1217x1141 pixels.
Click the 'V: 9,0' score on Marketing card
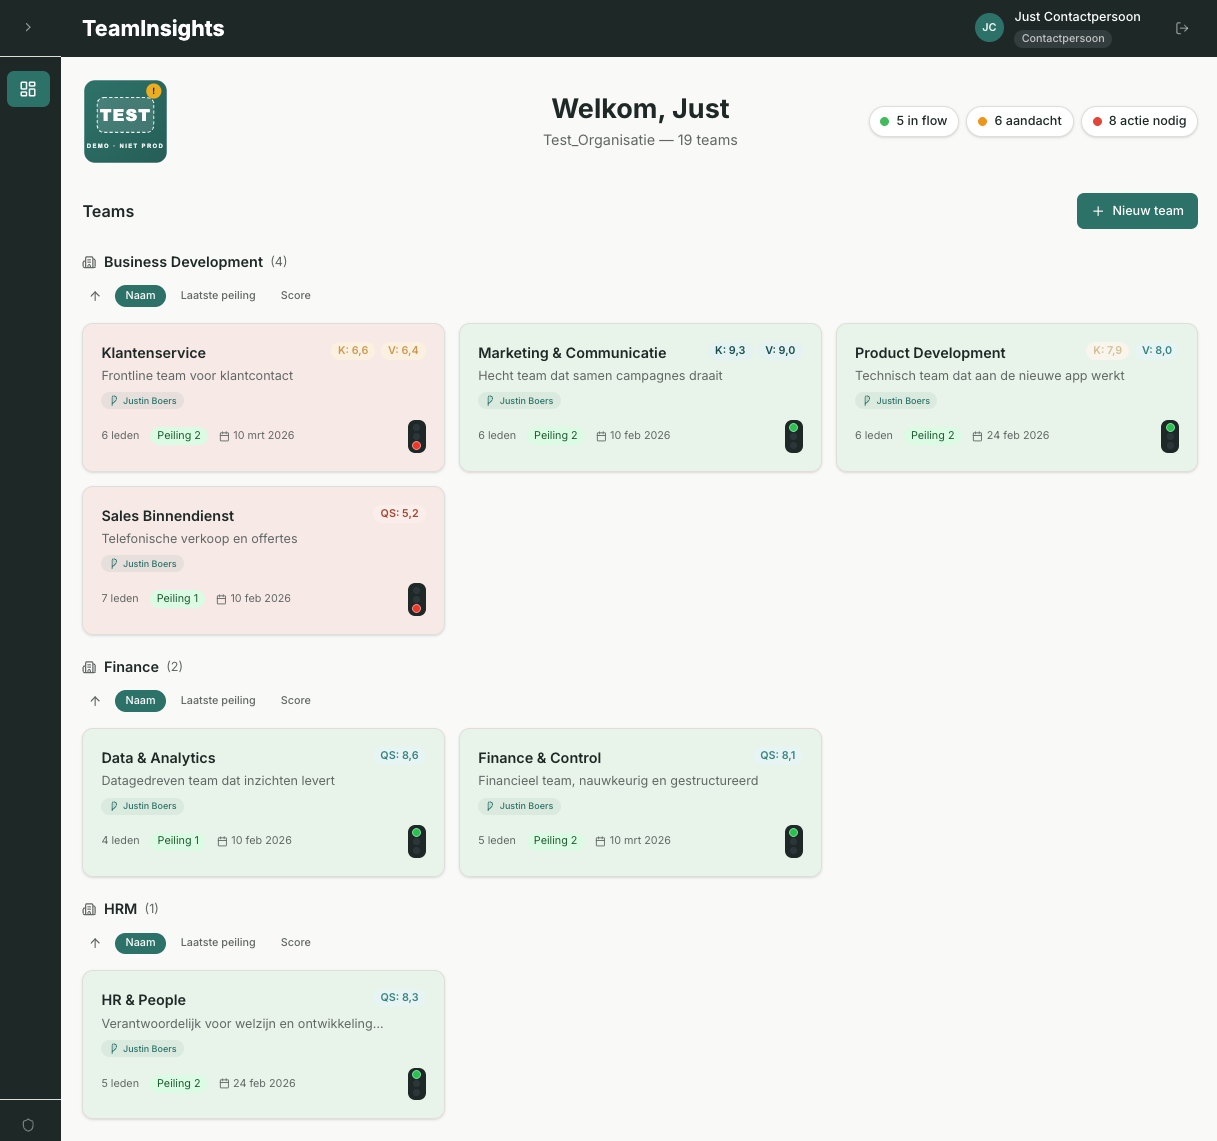click(x=780, y=351)
